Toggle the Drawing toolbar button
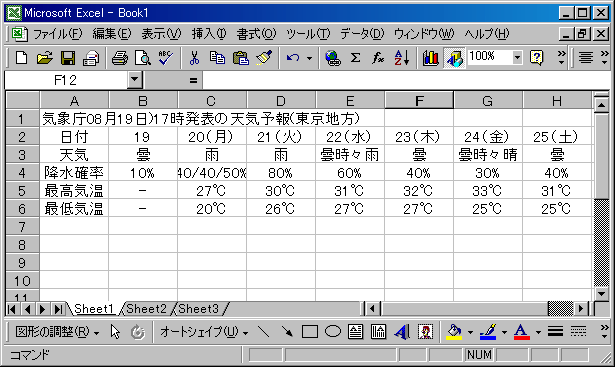 pyautogui.click(x=454, y=58)
